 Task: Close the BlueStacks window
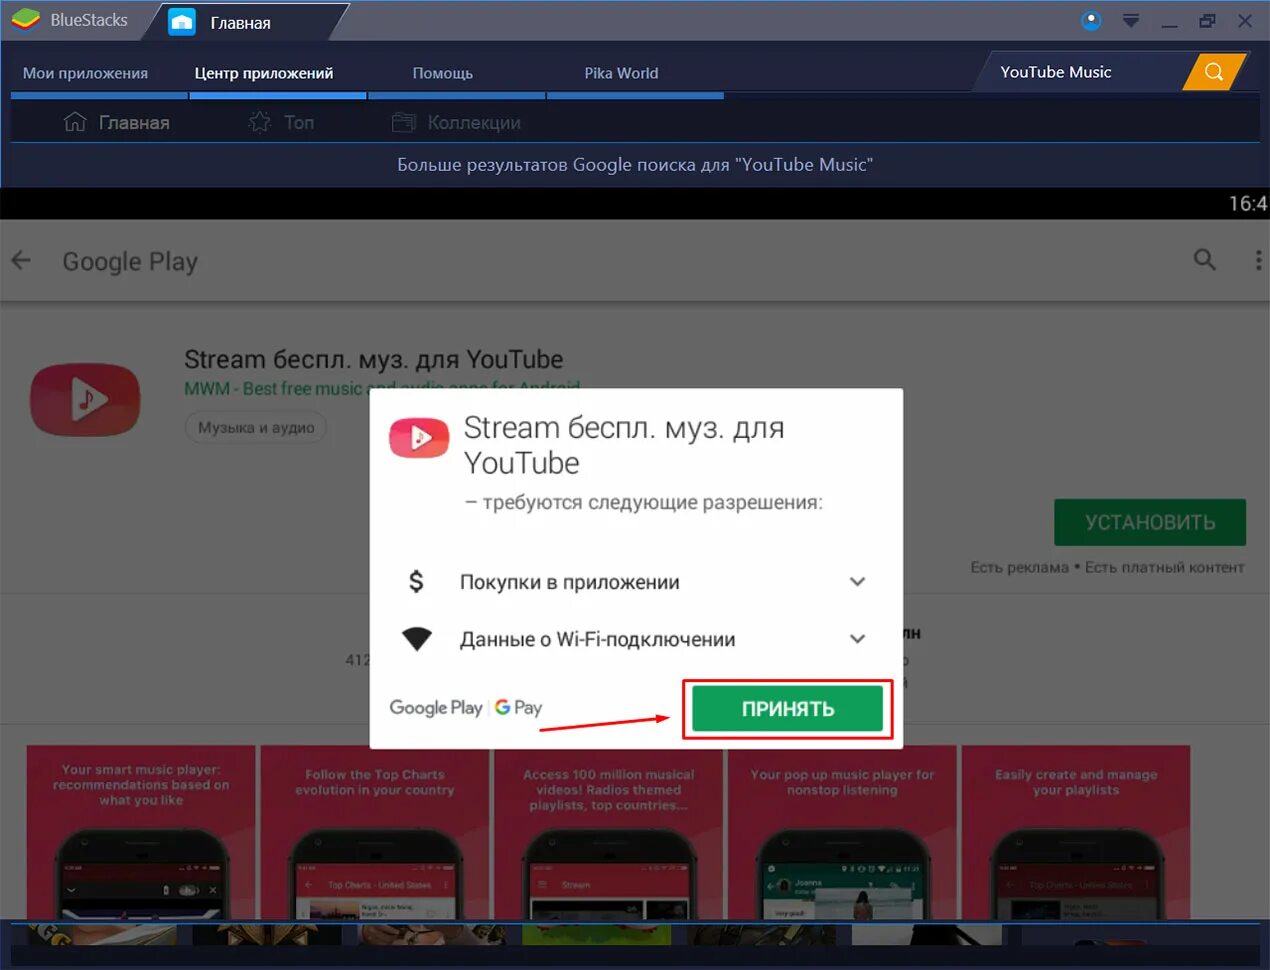coord(1245,21)
